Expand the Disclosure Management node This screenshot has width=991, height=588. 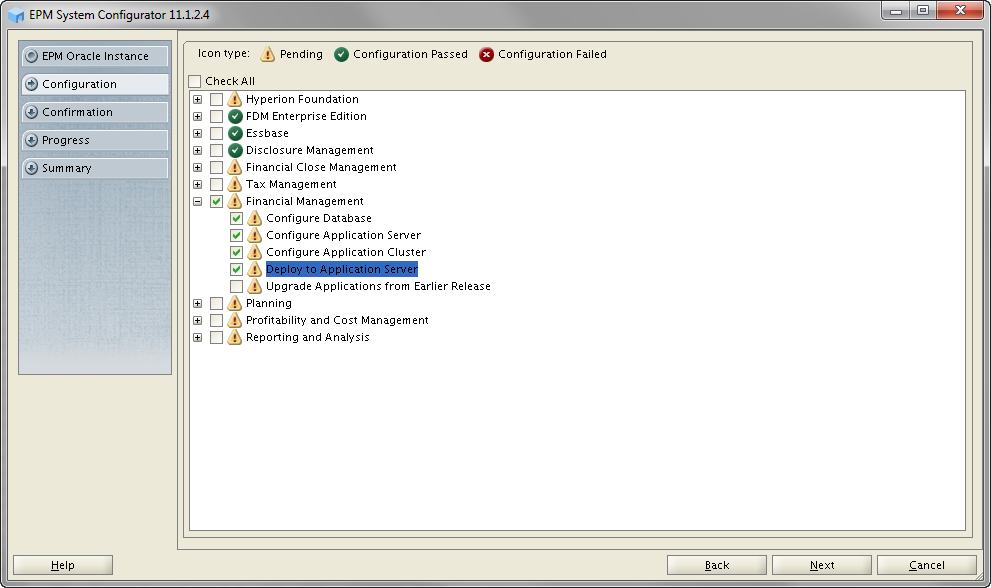click(x=197, y=150)
